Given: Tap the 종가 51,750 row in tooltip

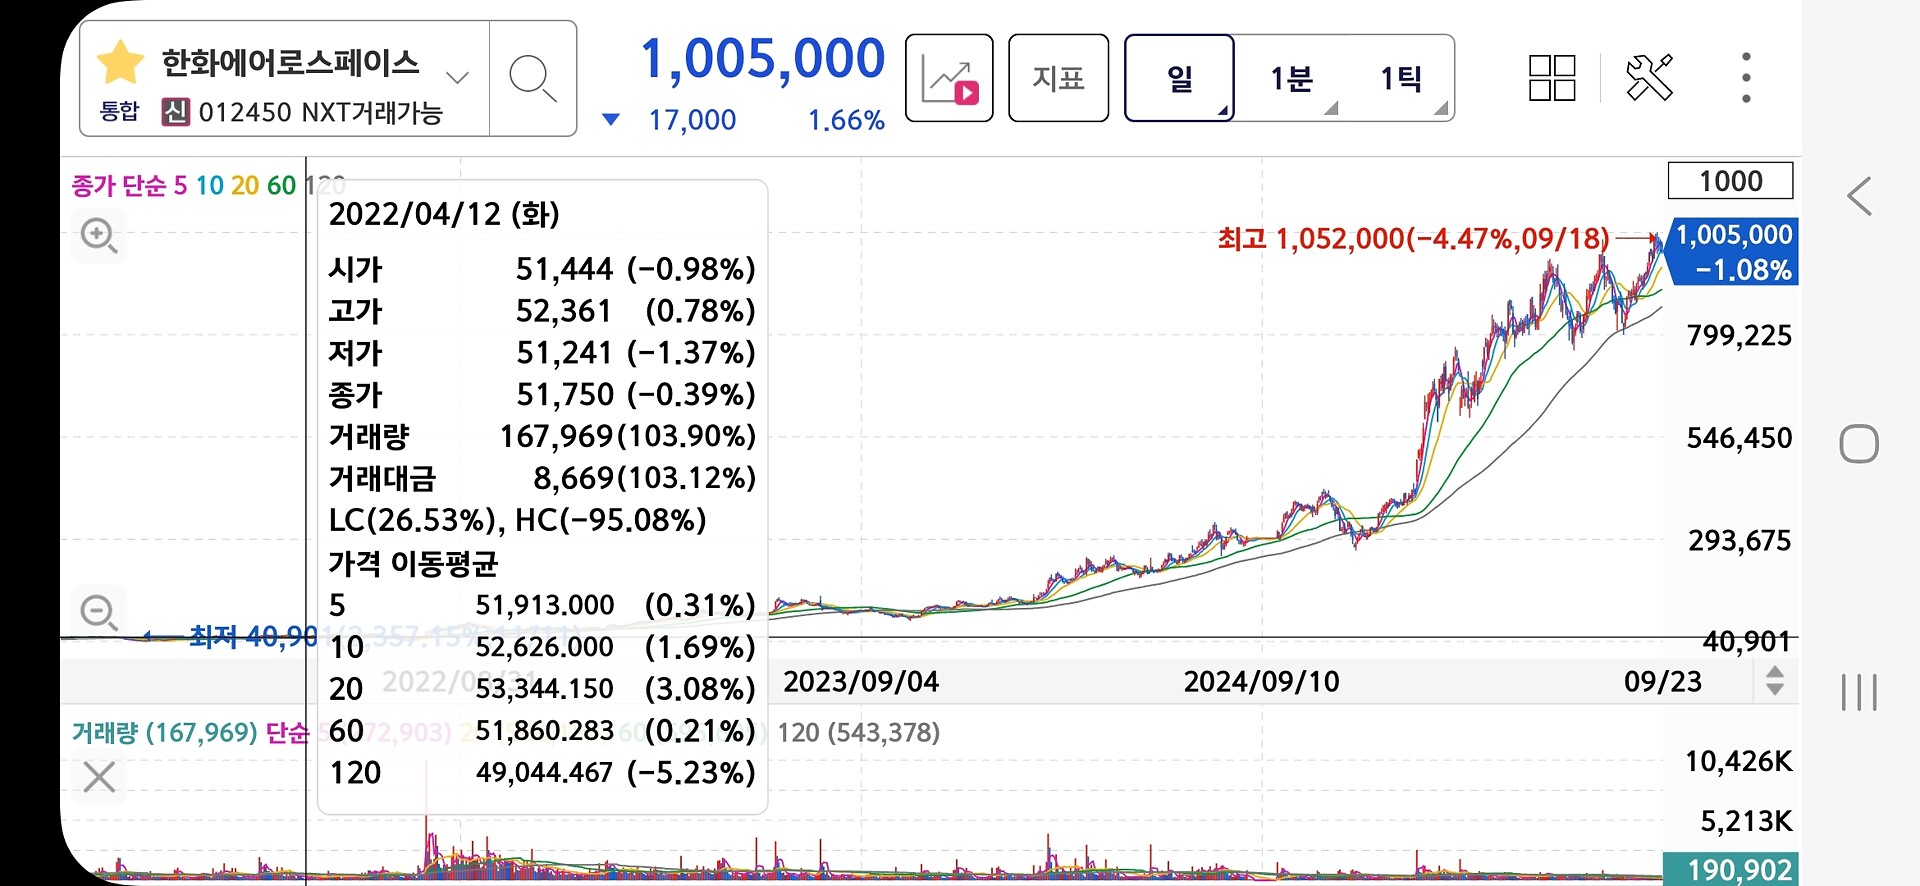Looking at the screenshot, I should 542,395.
